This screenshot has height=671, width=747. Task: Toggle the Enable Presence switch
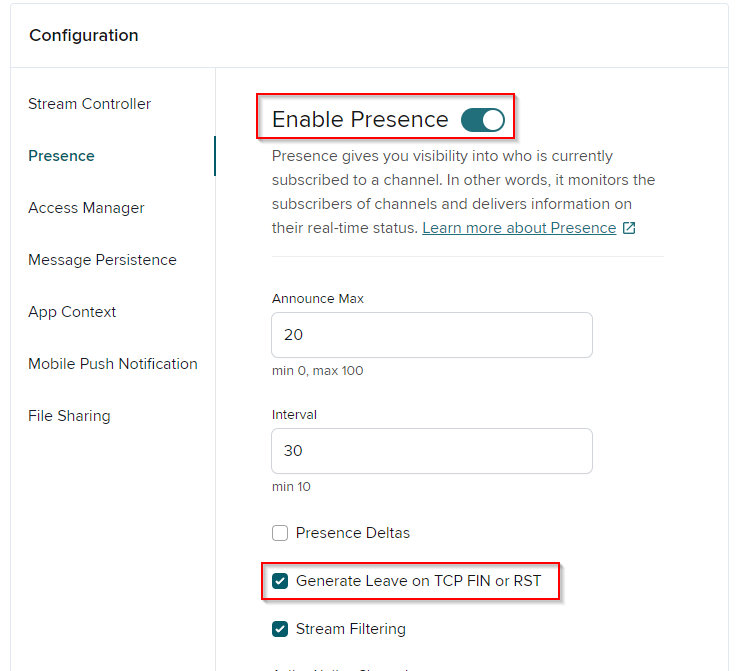pos(482,120)
